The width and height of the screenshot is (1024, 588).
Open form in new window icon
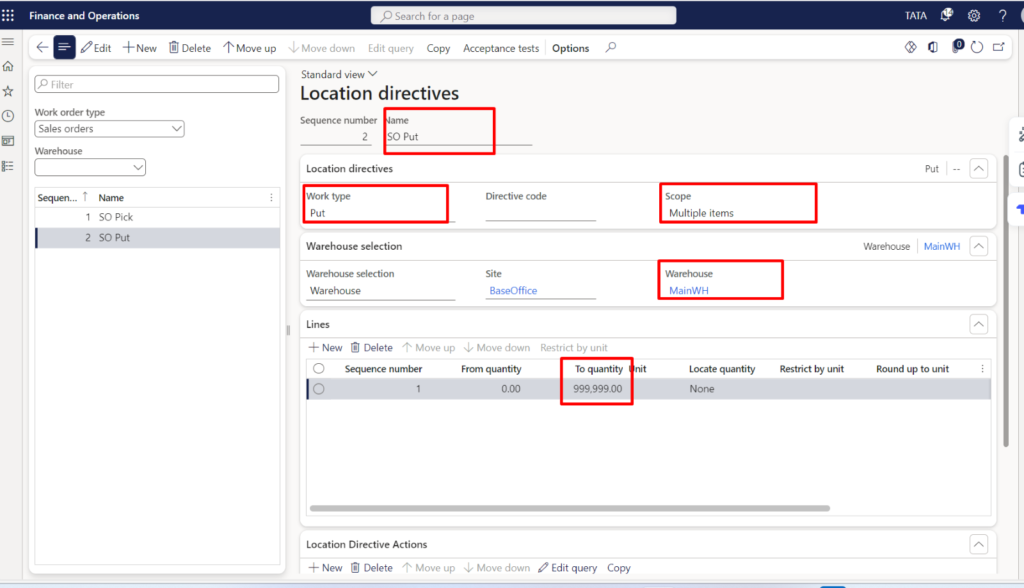click(x=999, y=47)
